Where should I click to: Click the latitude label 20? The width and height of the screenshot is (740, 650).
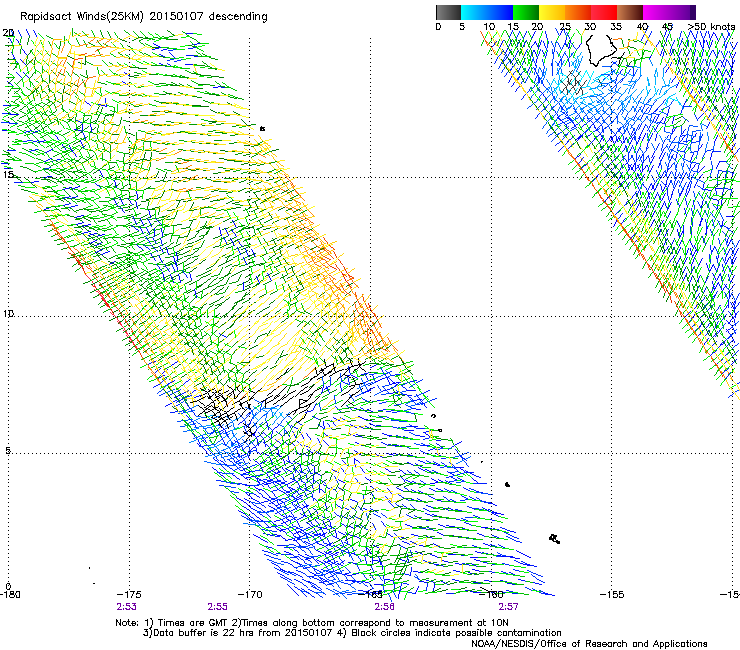pos(8,33)
